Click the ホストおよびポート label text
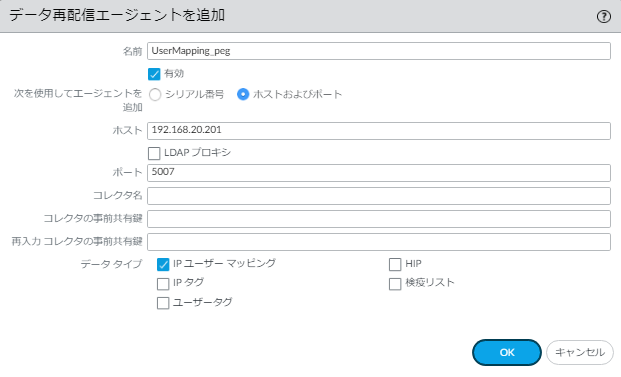Screen dimensions: 621x377 click(x=297, y=94)
